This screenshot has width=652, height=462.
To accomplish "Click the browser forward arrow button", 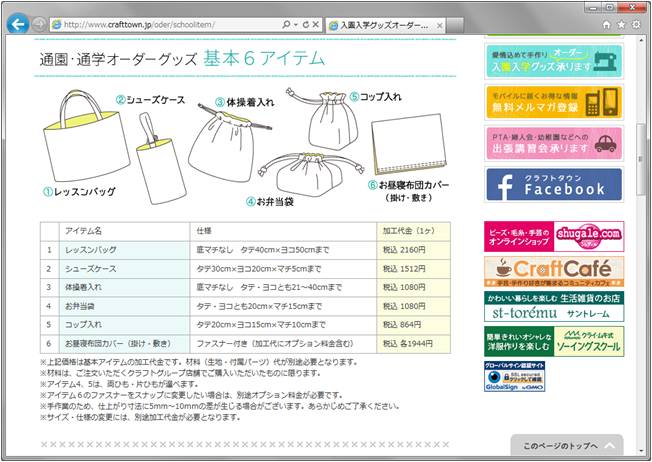I will pyautogui.click(x=40, y=23).
